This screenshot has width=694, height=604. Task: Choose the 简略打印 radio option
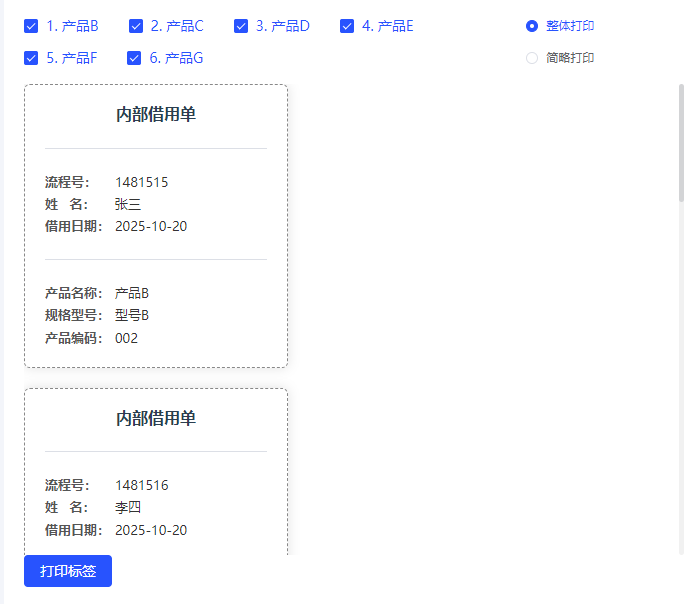pyautogui.click(x=532, y=58)
